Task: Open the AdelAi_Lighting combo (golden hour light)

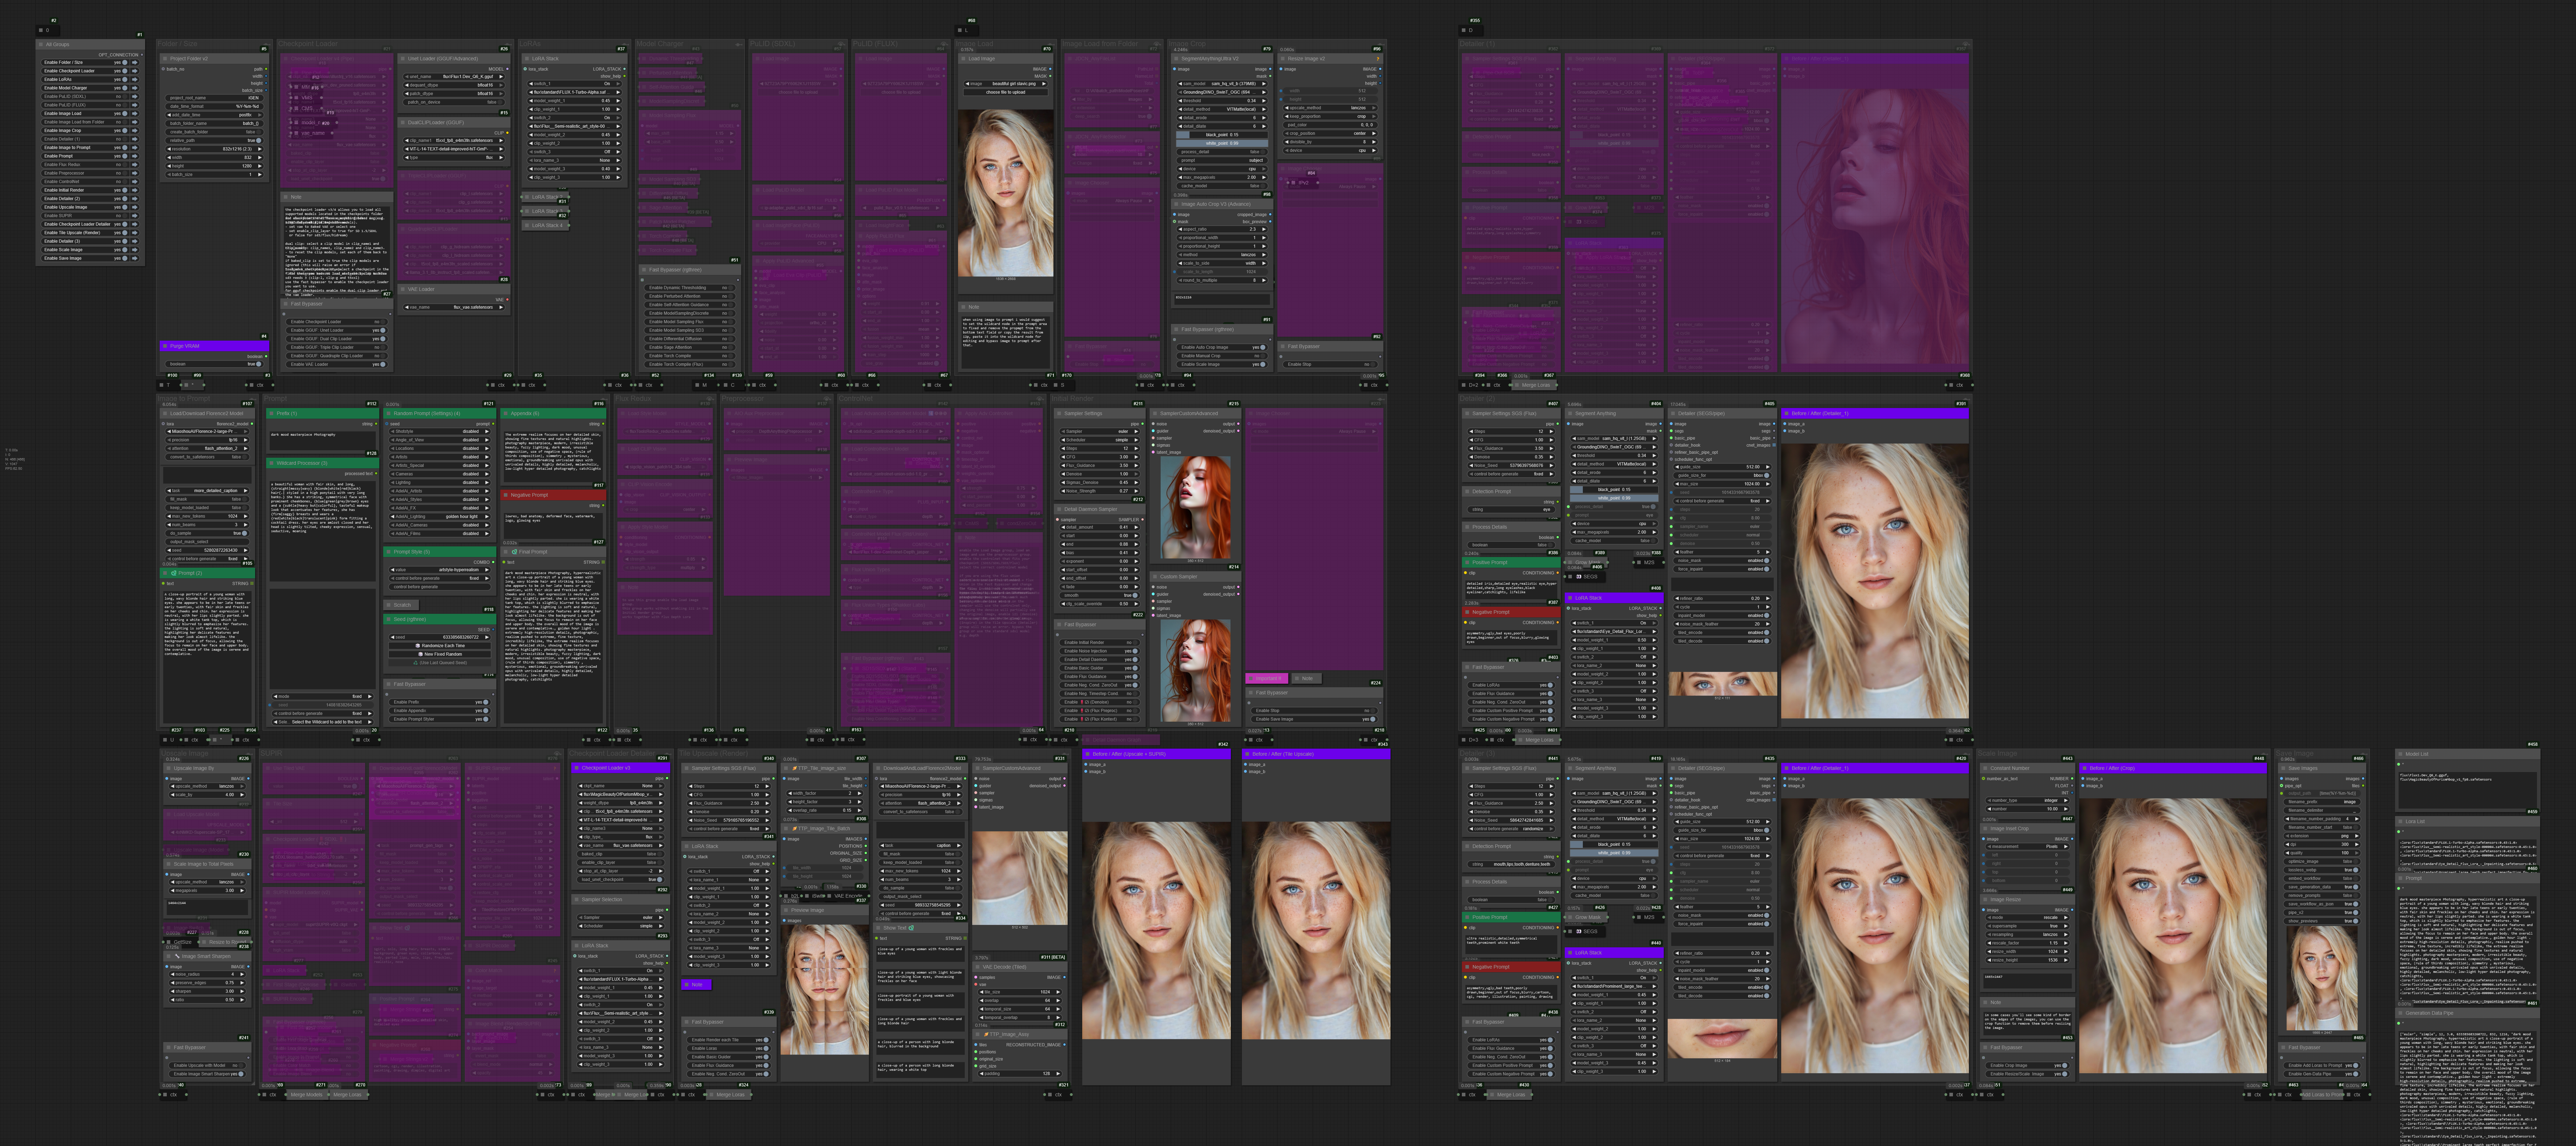Action: (440, 517)
